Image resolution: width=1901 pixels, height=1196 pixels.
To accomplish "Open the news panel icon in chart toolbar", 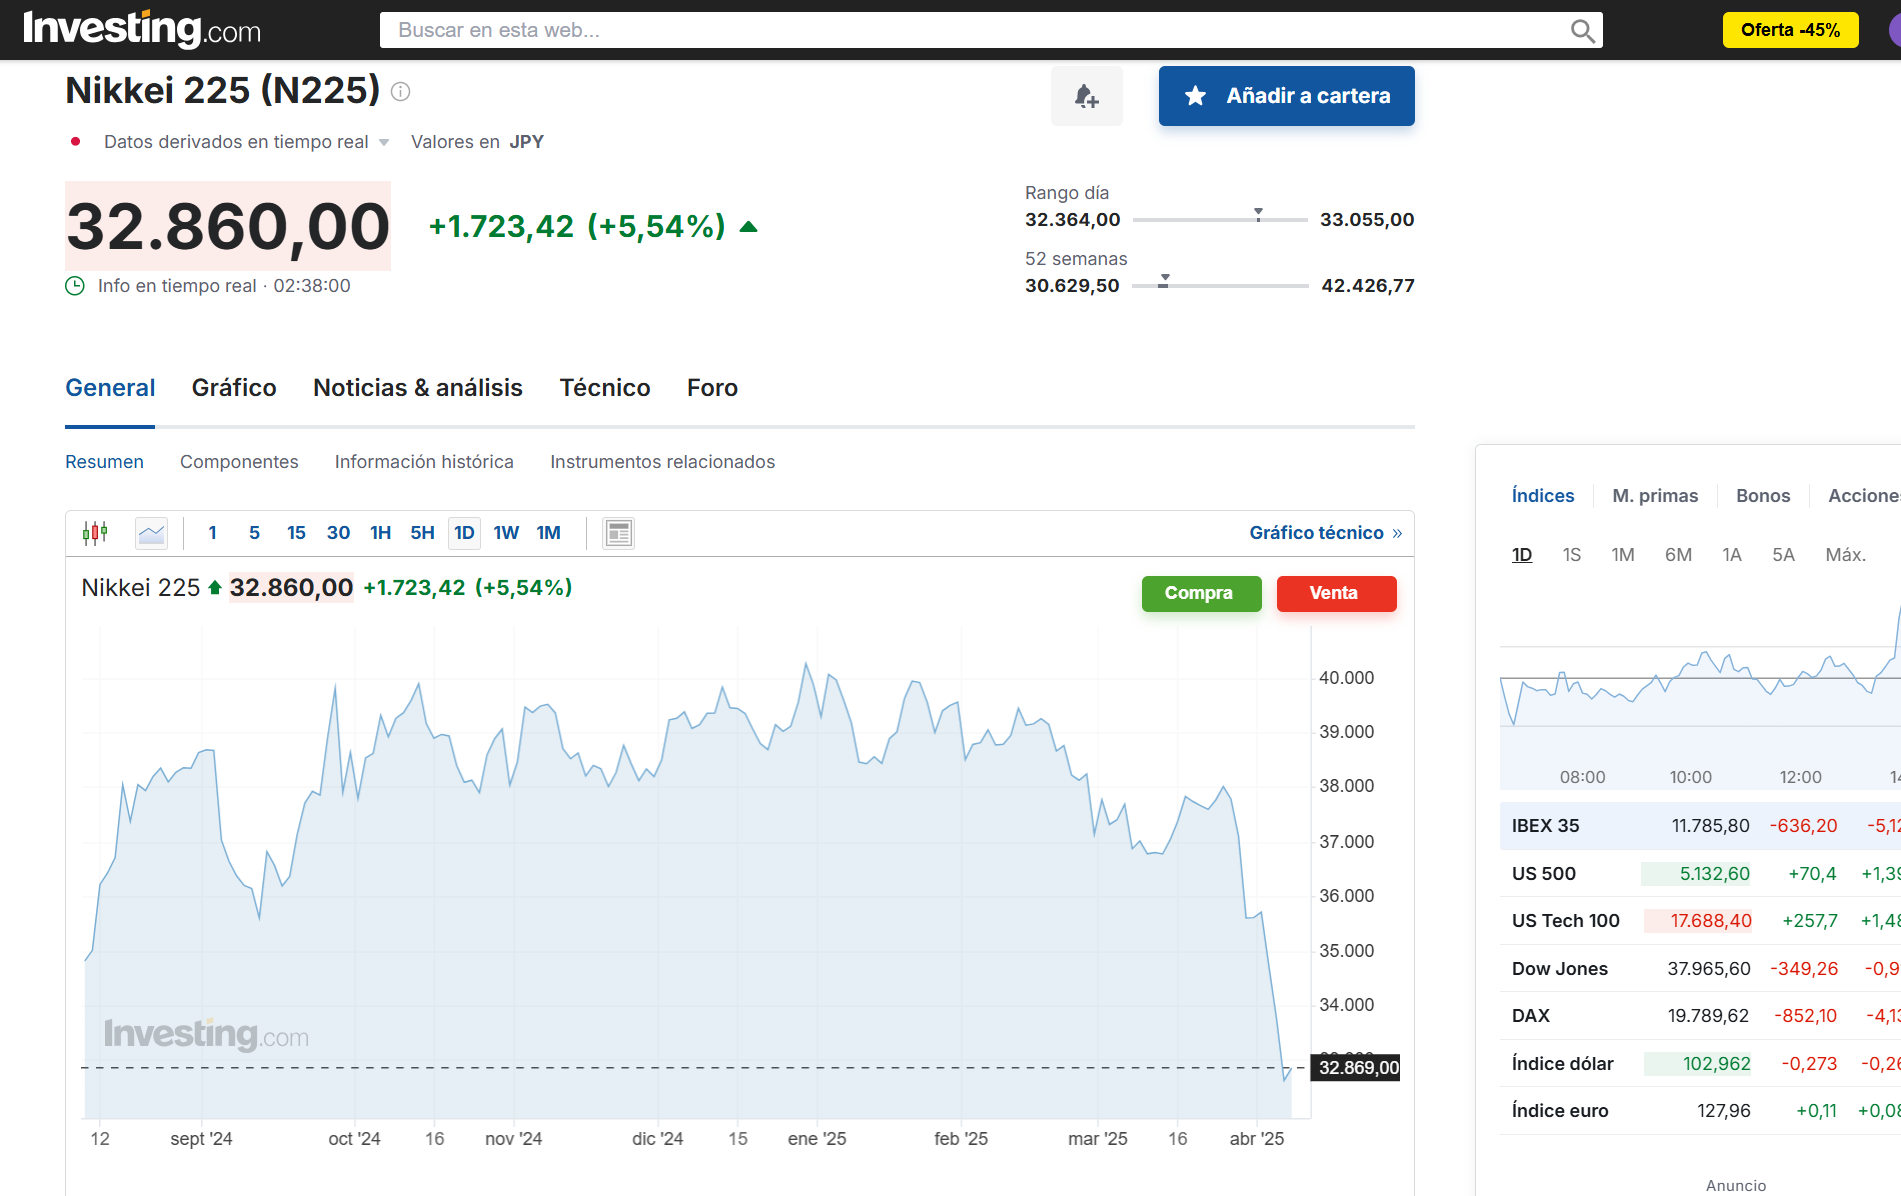I will point(618,533).
